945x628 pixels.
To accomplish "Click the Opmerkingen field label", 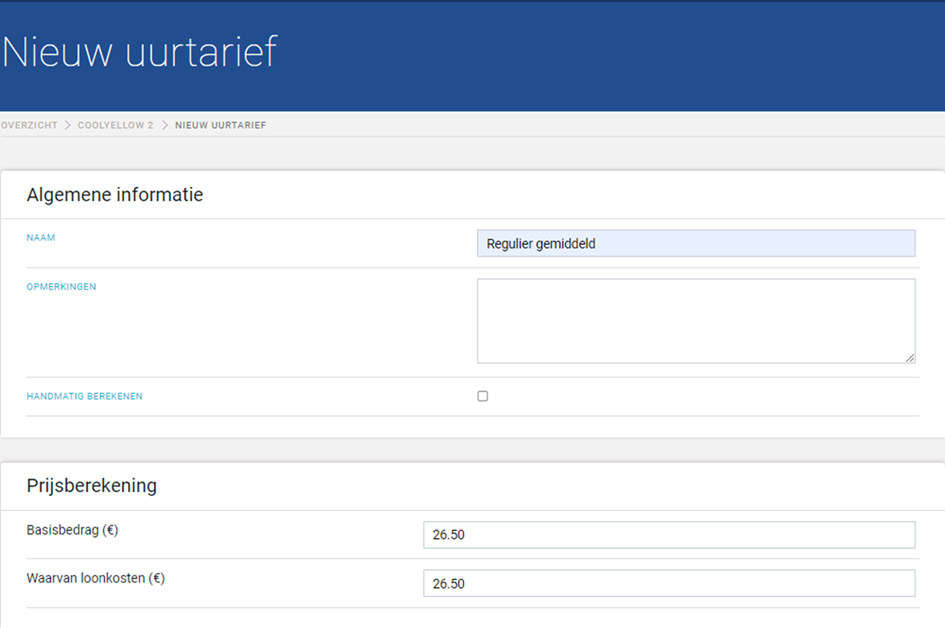I will point(61,287).
